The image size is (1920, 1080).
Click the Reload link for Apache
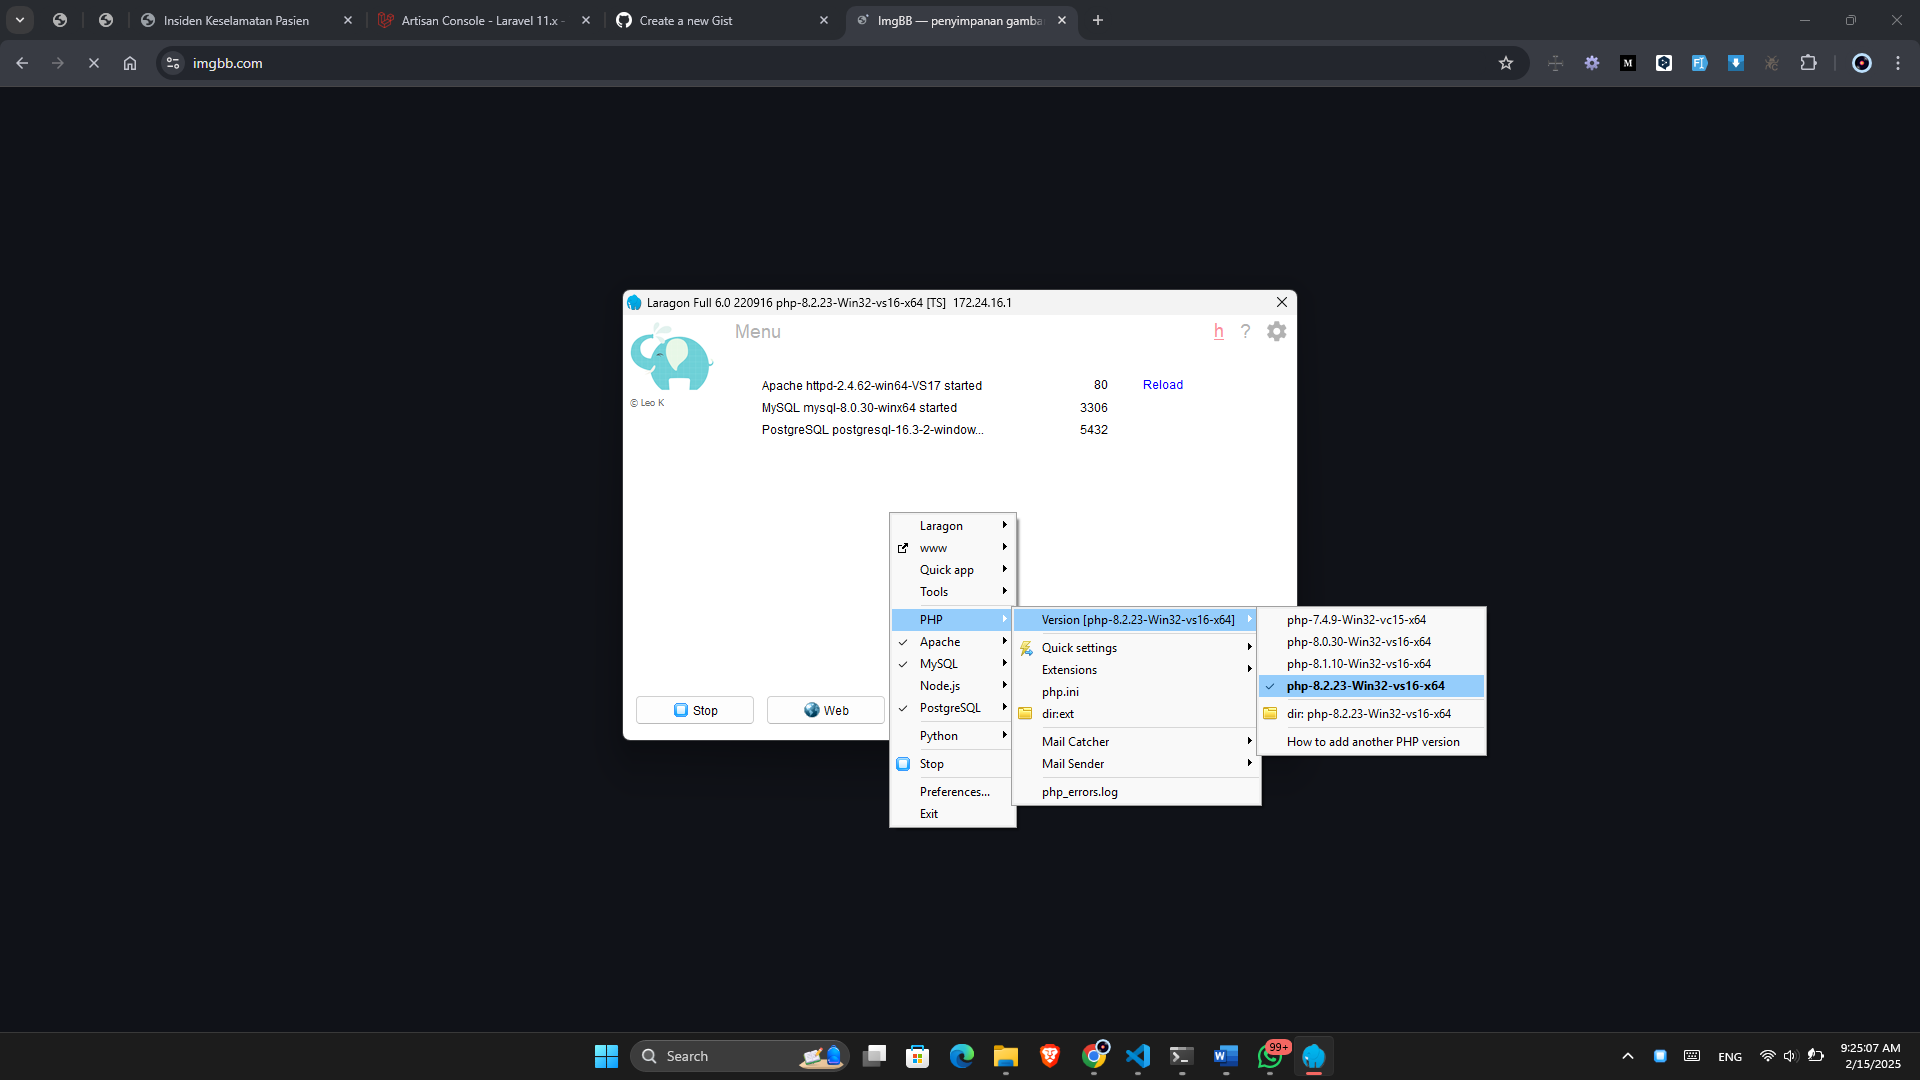pos(1162,385)
